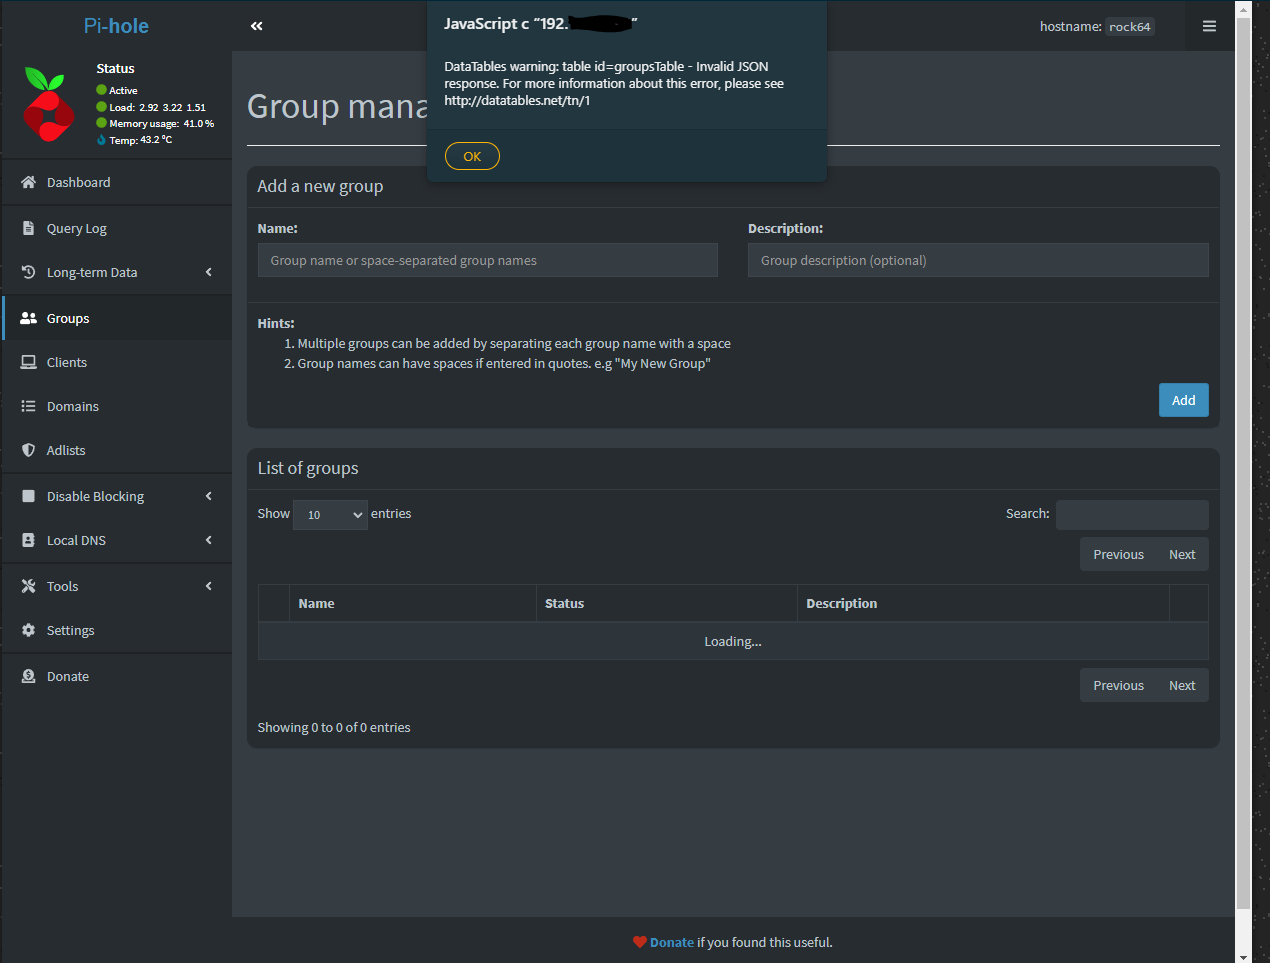Image resolution: width=1270 pixels, height=963 pixels.
Task: Expand the Local DNS submenu arrow
Action: (x=209, y=540)
